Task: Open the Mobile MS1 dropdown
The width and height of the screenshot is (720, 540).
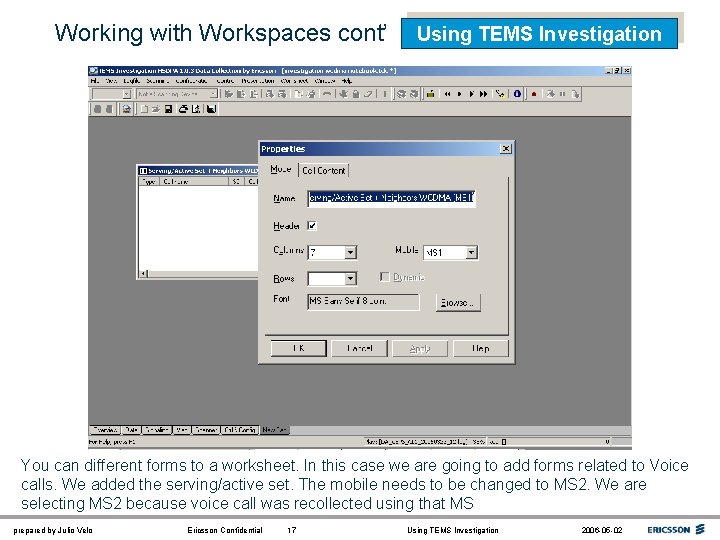Action: [x=472, y=253]
